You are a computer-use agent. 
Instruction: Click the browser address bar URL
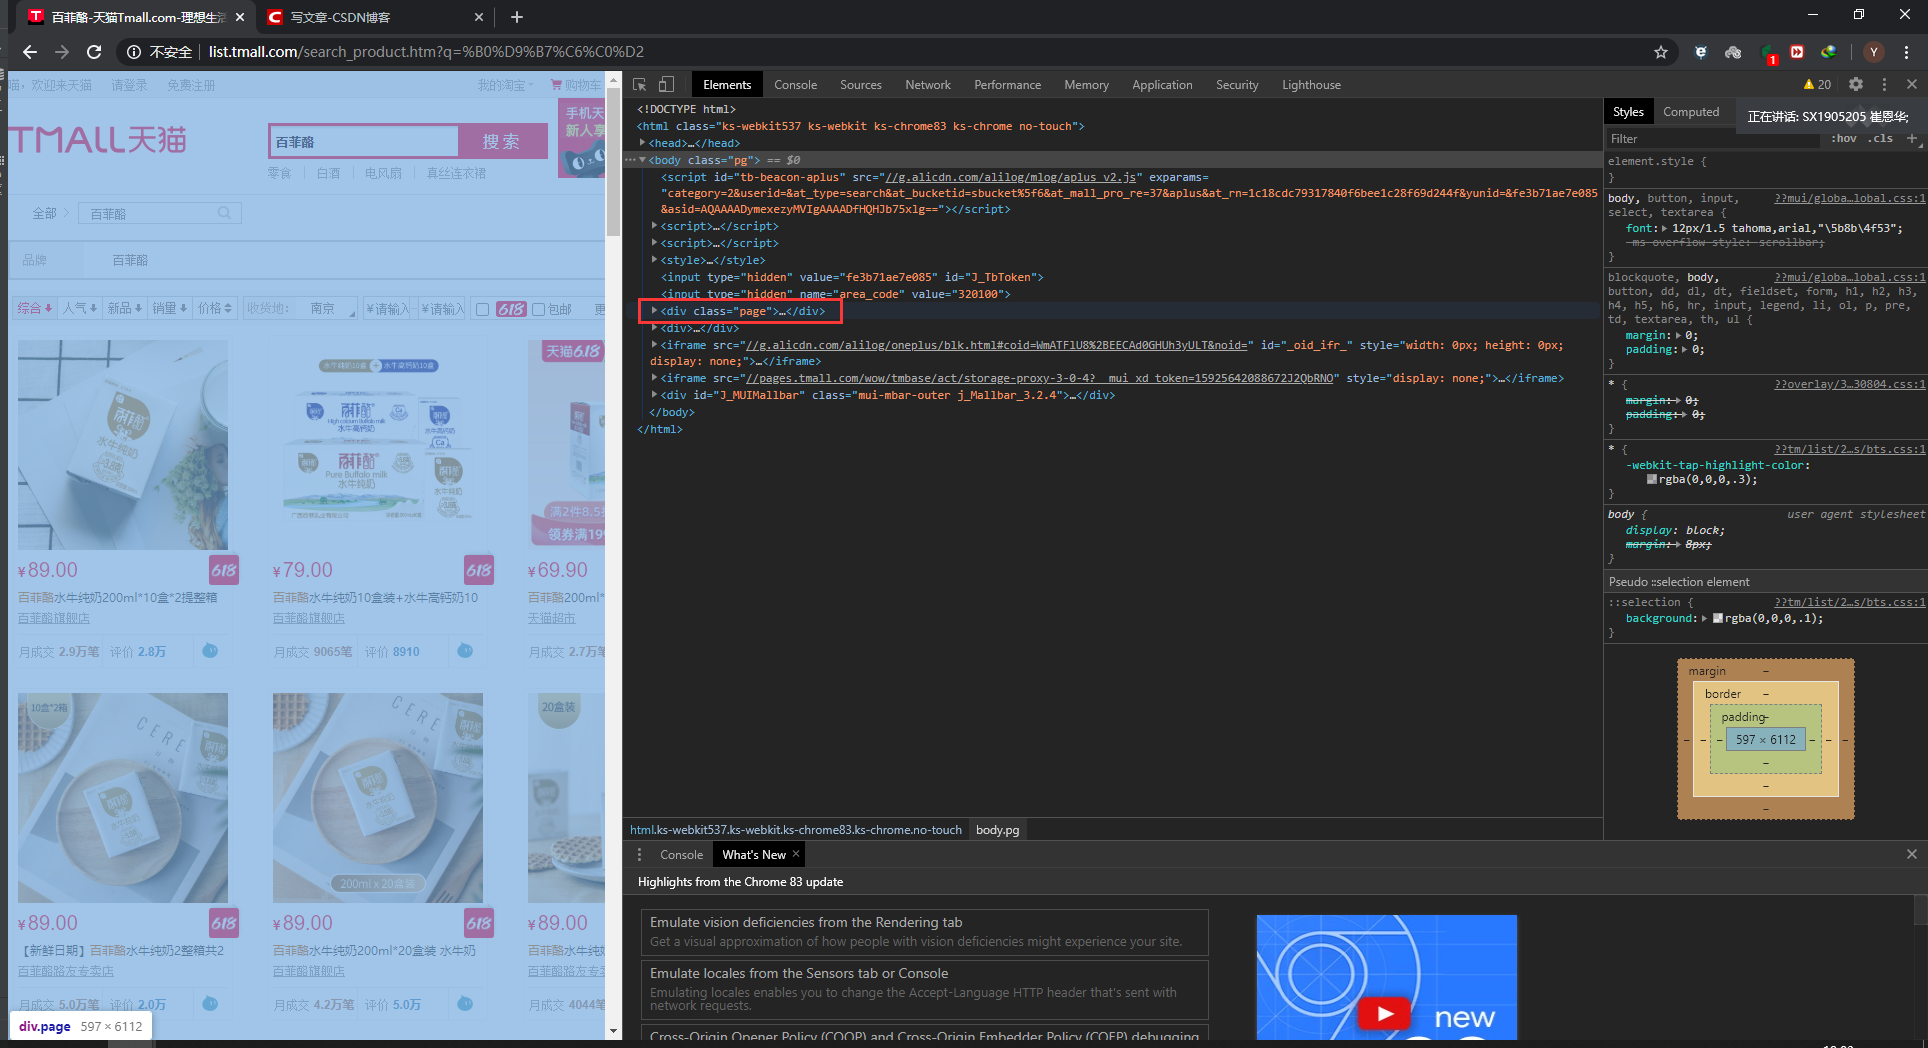pyautogui.click(x=426, y=52)
